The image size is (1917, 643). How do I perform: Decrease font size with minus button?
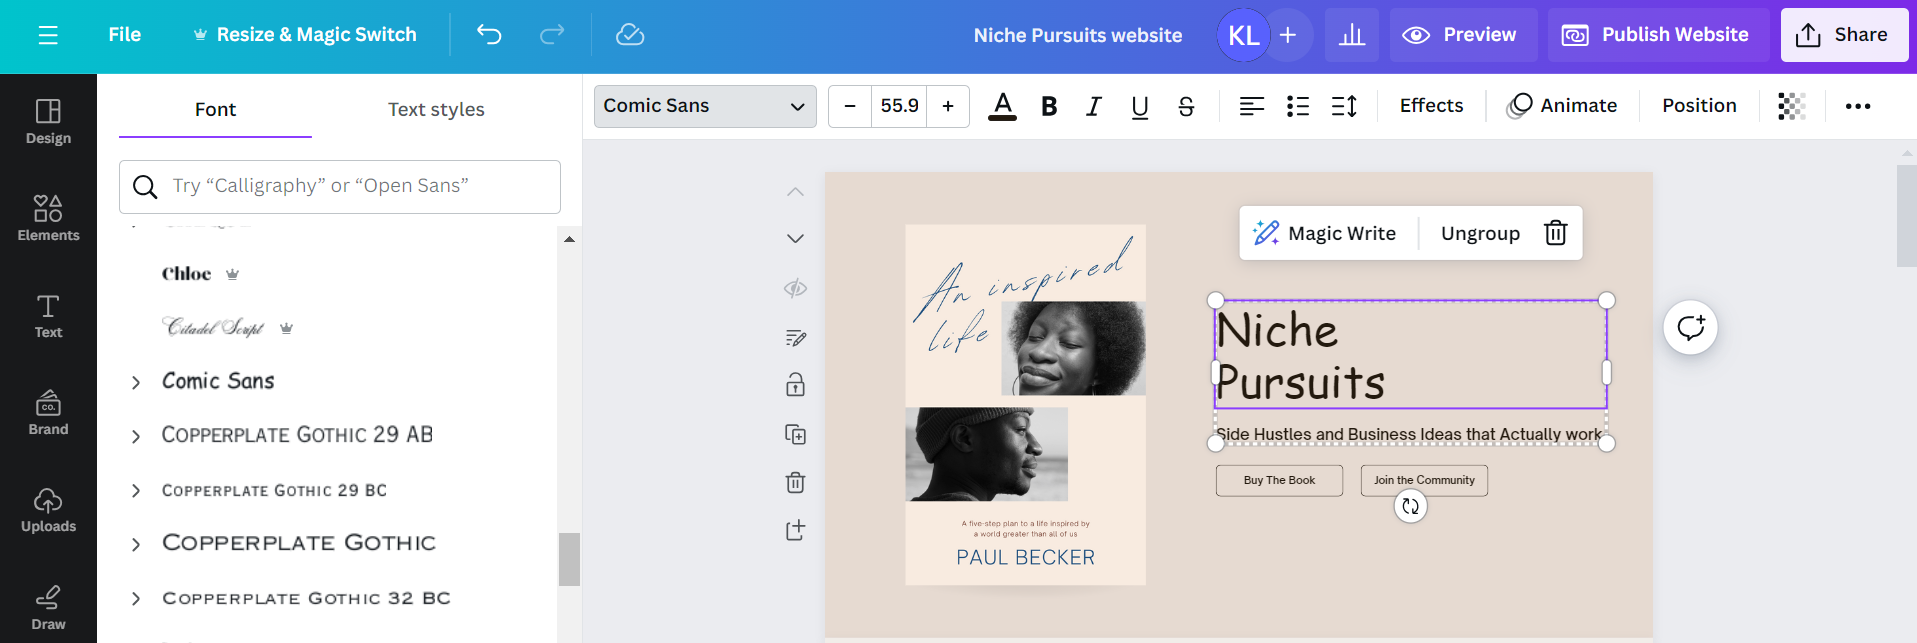[850, 106]
